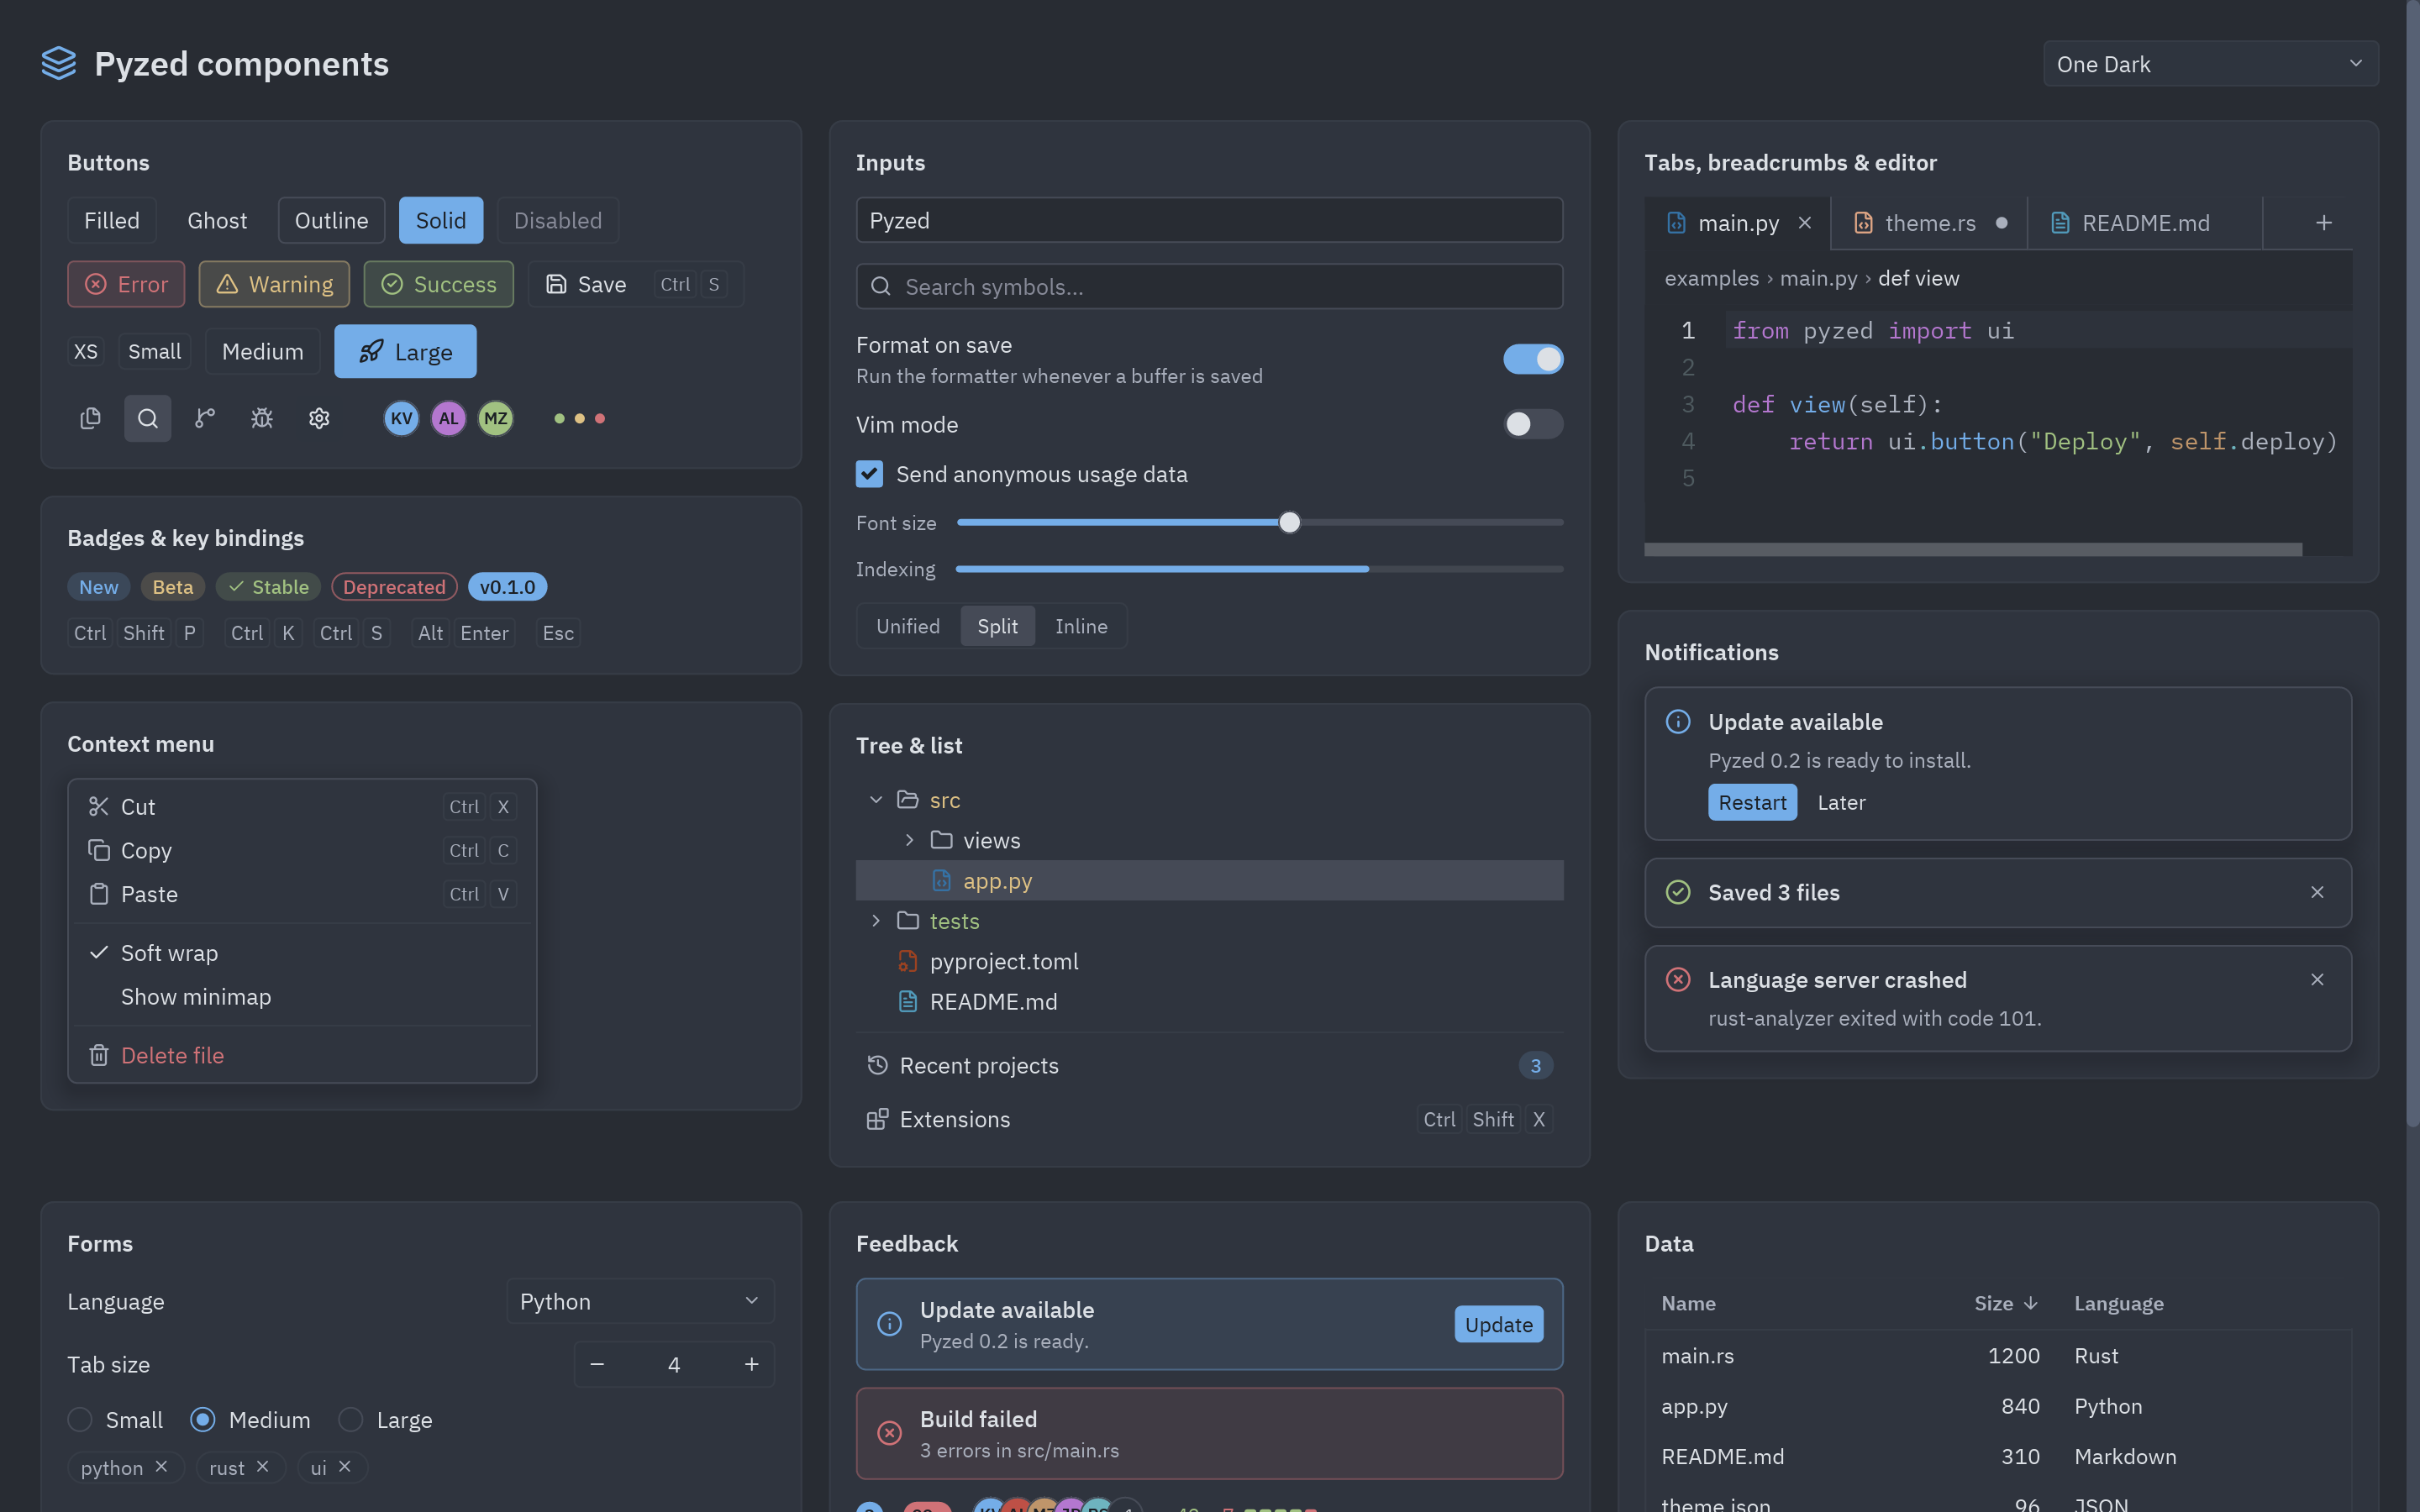Select the KV avatar
The width and height of the screenshot is (2420, 1512).
pos(401,418)
